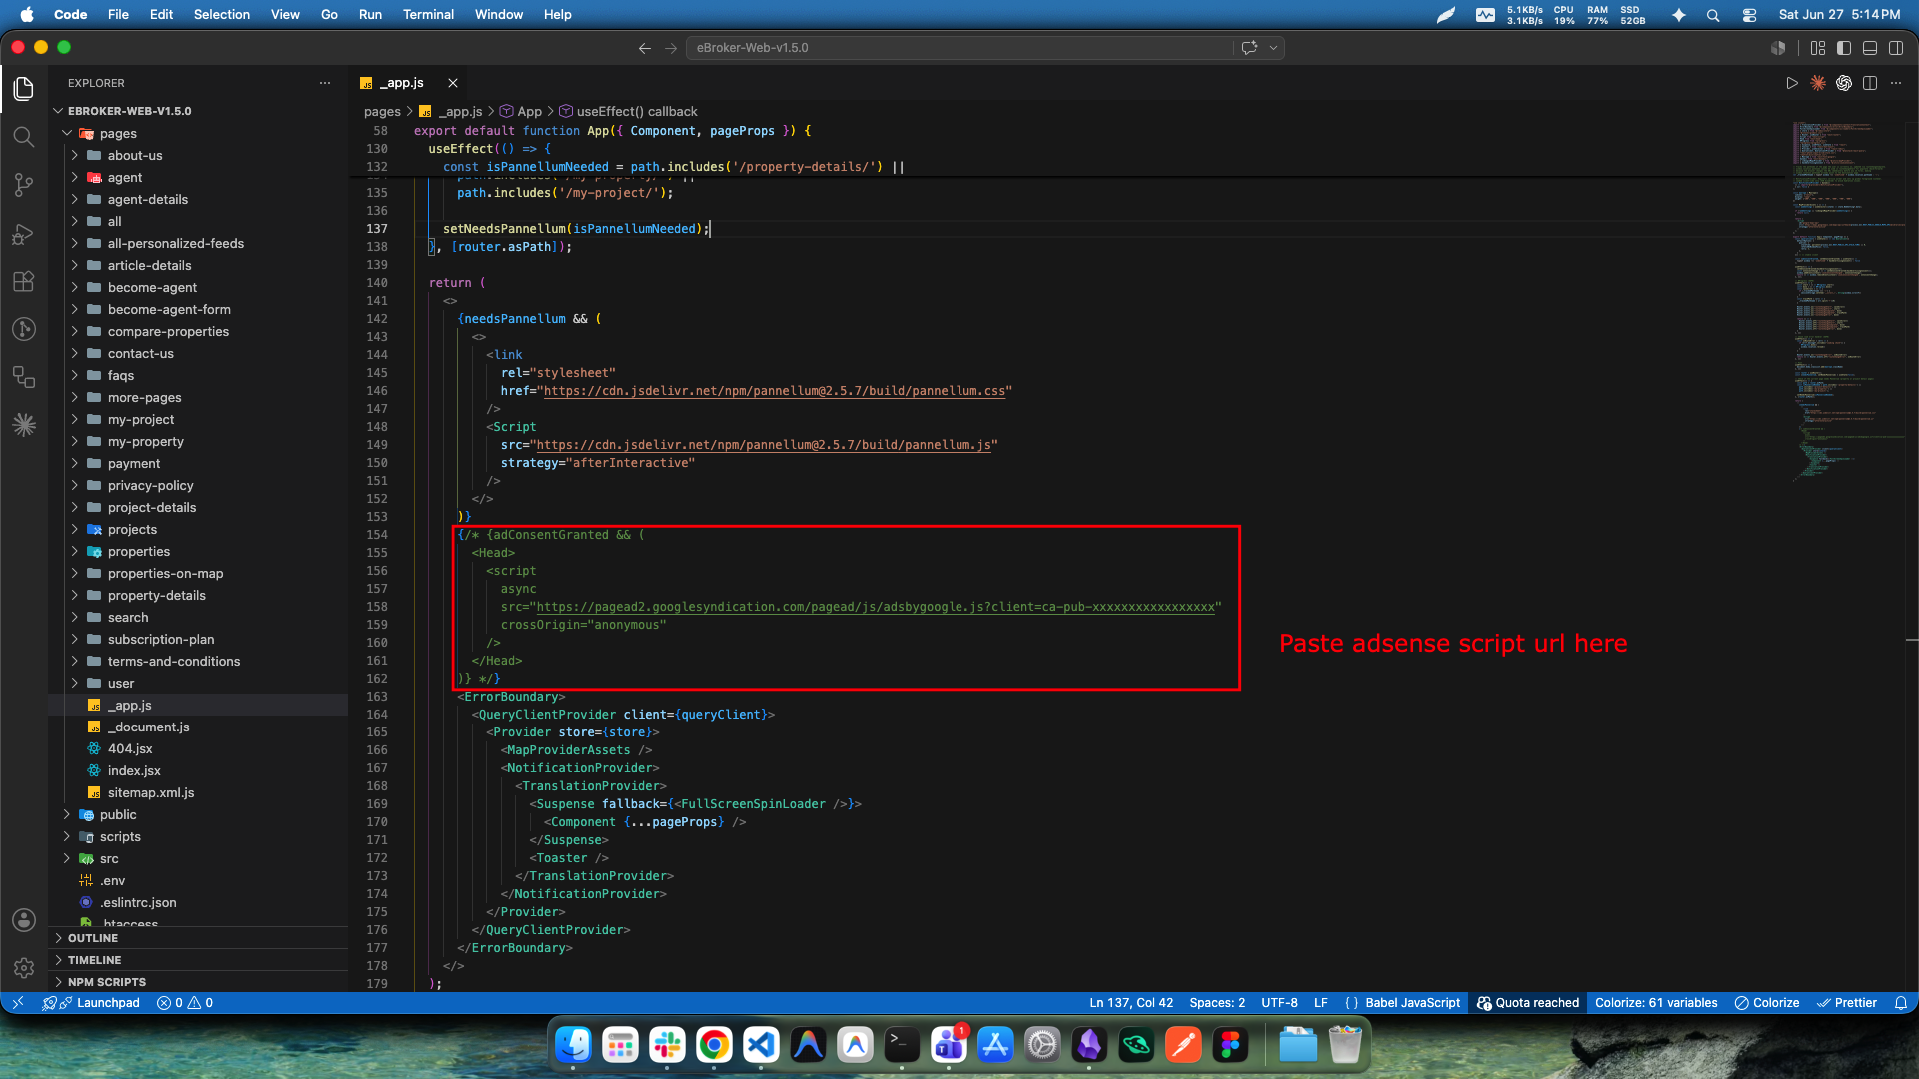1919x1079 pixels.
Task: Click the code minimap overview
Action: tap(1848, 300)
